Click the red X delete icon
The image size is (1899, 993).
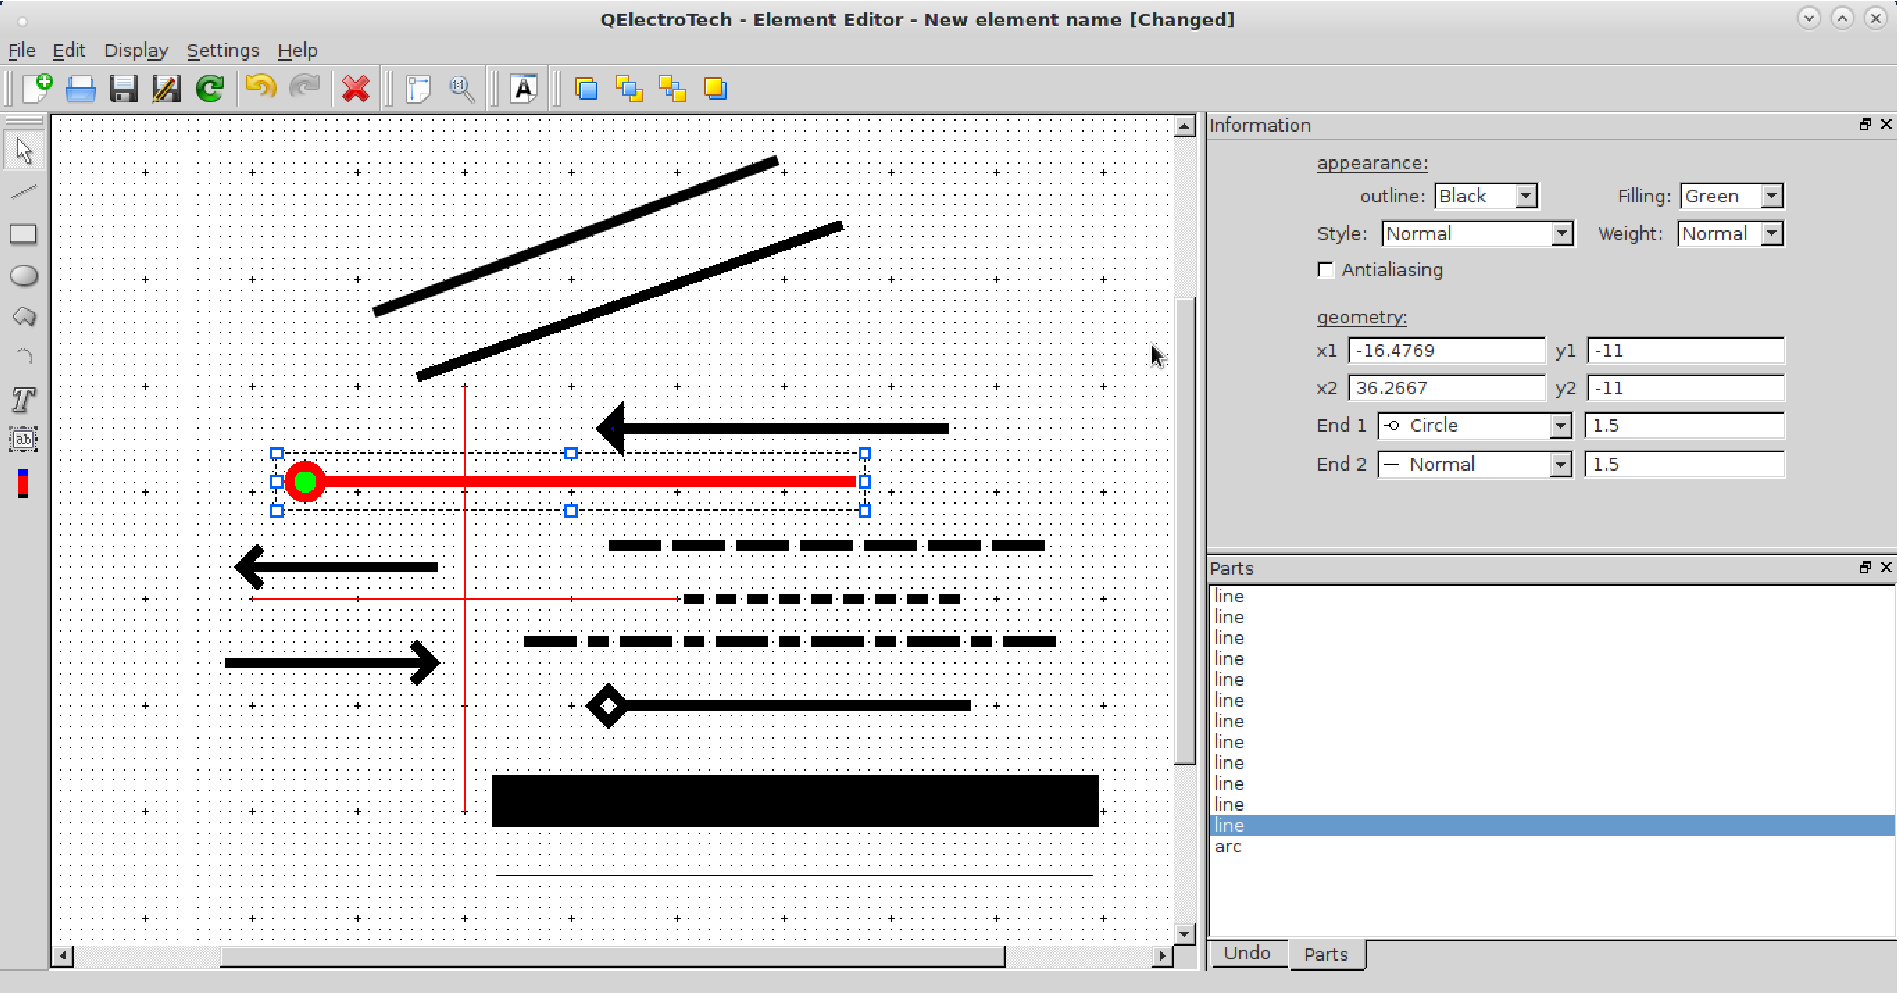coord(355,89)
